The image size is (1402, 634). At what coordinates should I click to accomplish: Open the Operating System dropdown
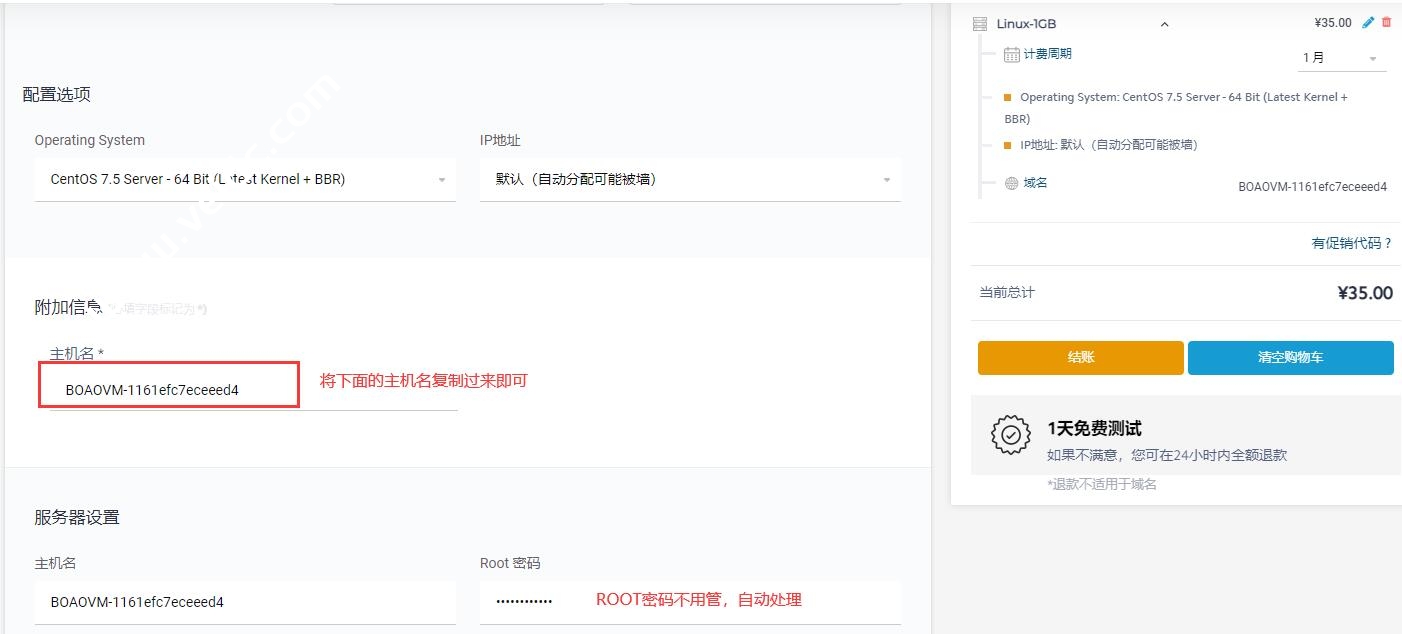pyautogui.click(x=245, y=180)
